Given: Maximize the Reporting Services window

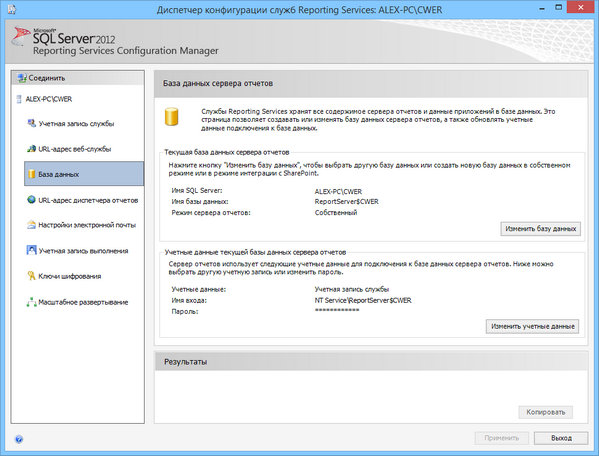Looking at the screenshot, I should click(559, 8).
